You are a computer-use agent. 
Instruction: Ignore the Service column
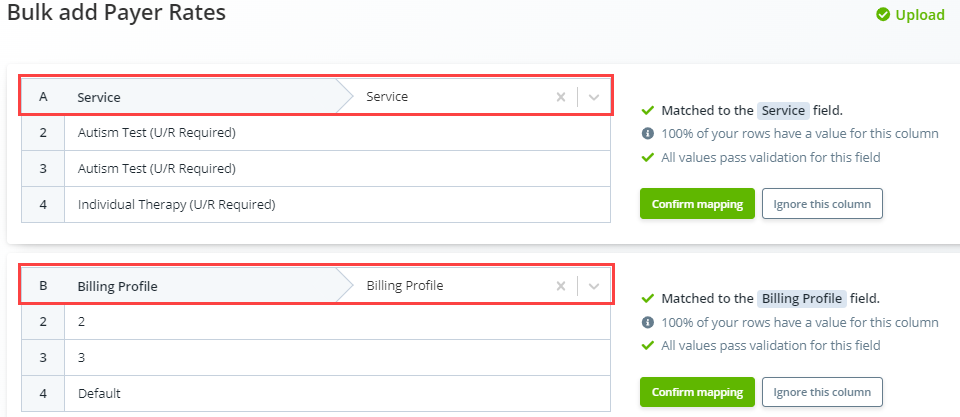(x=822, y=204)
